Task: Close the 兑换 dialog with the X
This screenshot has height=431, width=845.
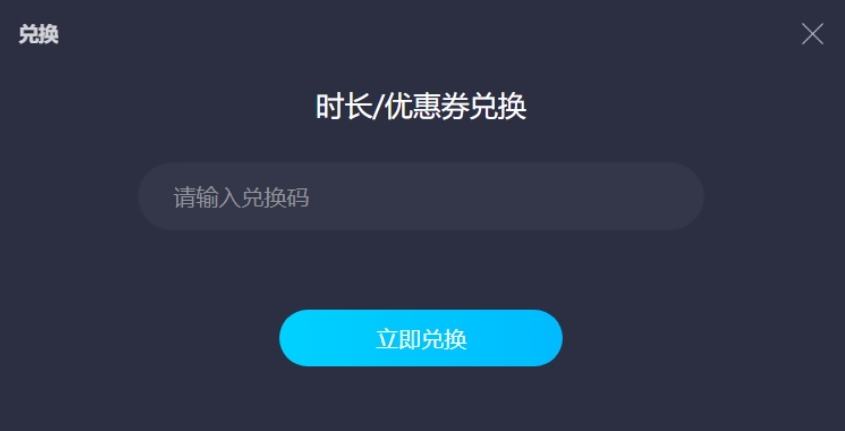Action: pos(812,34)
